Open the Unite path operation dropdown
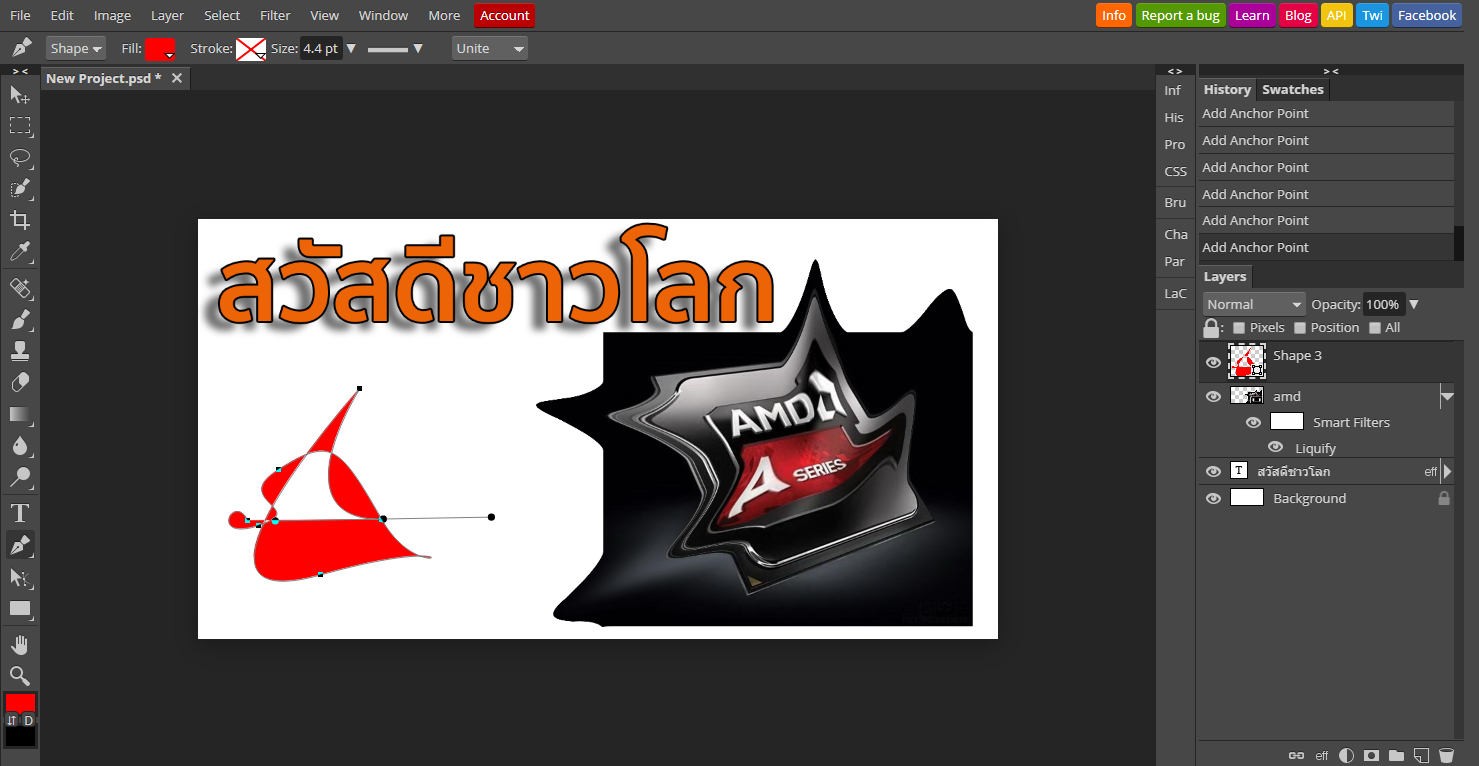The image size is (1479, 766). 490,48
